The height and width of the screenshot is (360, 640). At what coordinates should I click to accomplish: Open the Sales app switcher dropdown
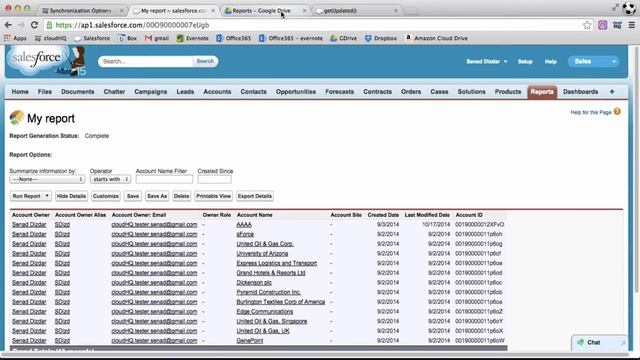(594, 61)
